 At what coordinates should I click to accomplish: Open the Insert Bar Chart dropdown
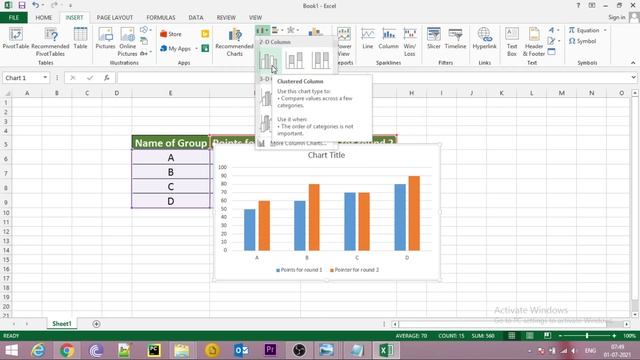[x=277, y=30]
